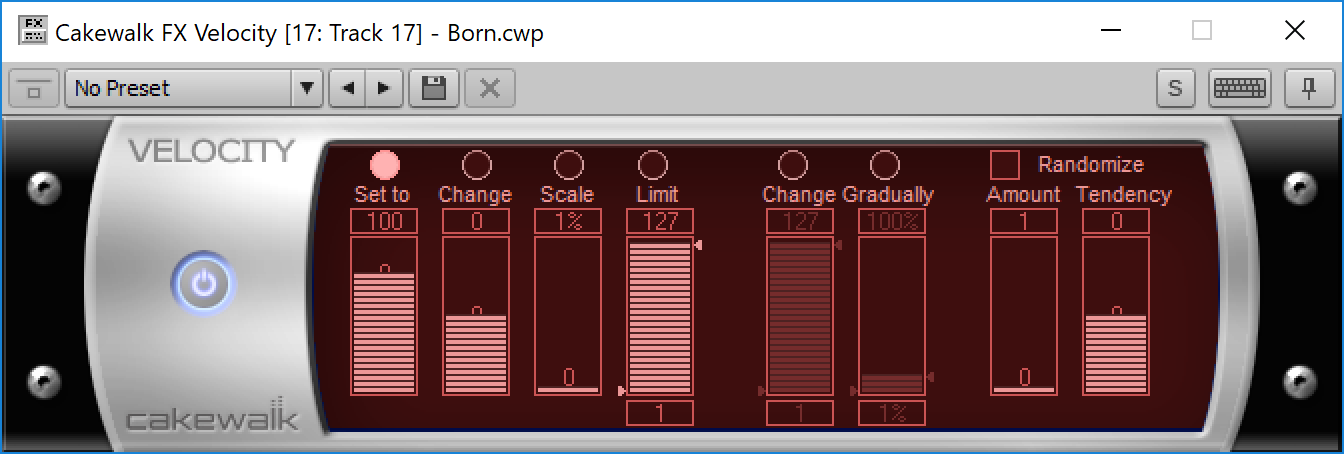Go to the next preset arrow
1344x454 pixels.
[383, 88]
